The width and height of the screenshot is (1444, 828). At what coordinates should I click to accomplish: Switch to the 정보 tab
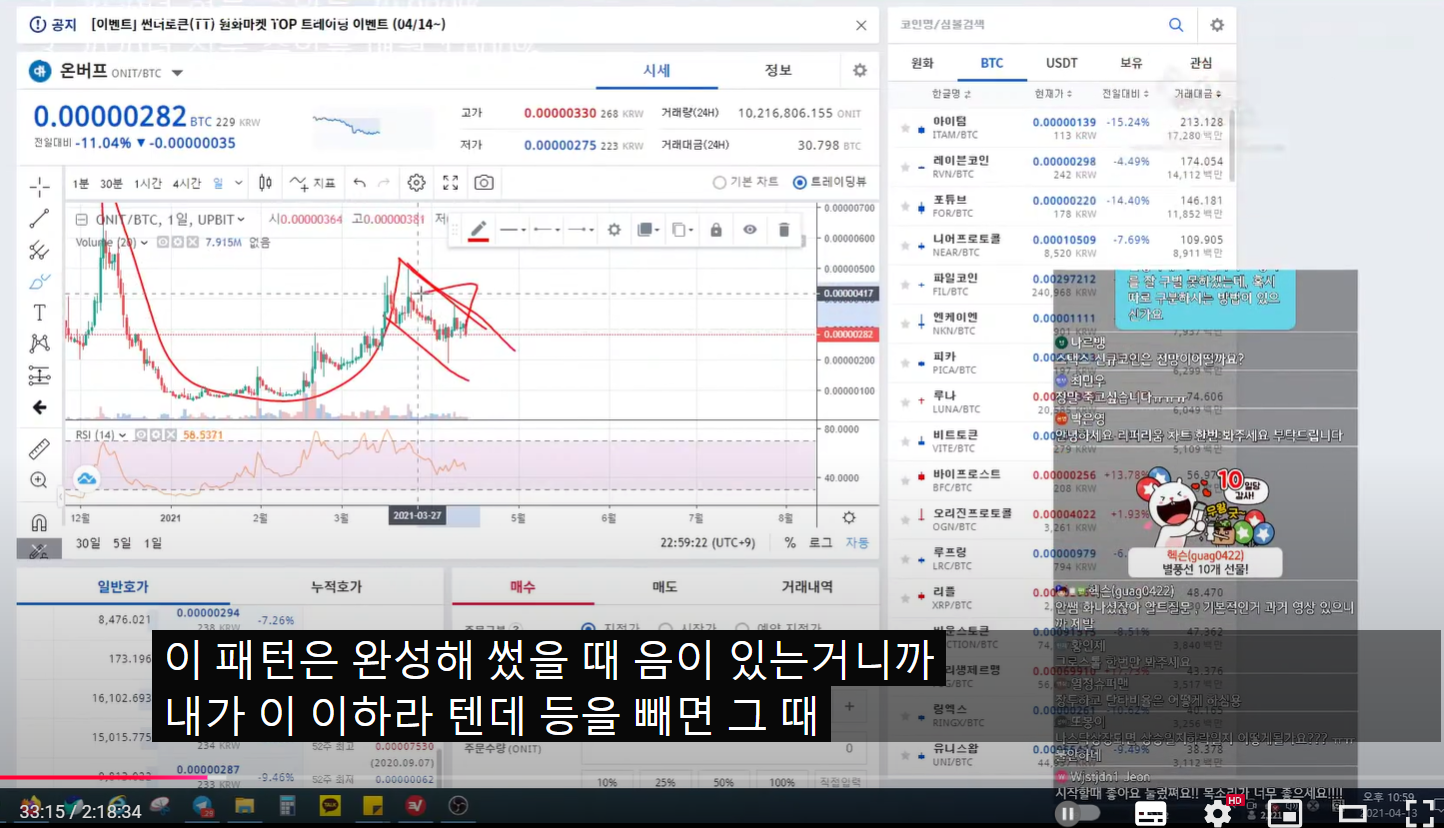[778, 70]
